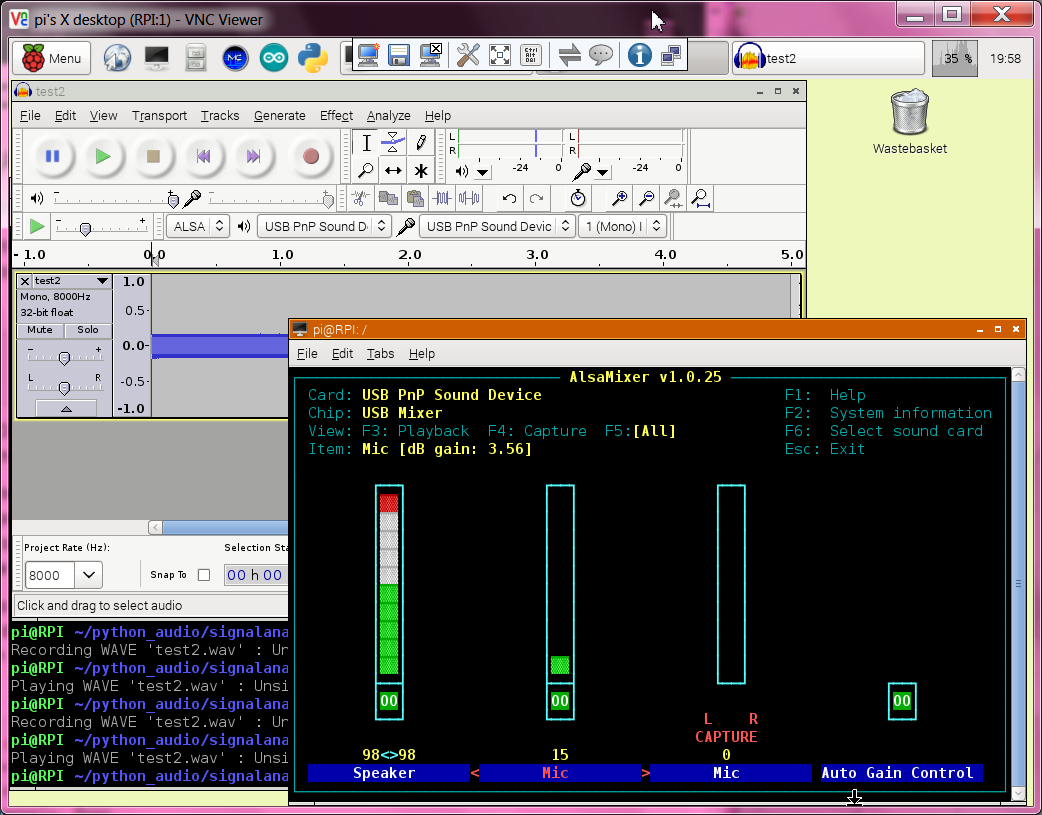The image size is (1042, 815).
Task: Open the Effect menu in Audacity
Action: coord(336,115)
